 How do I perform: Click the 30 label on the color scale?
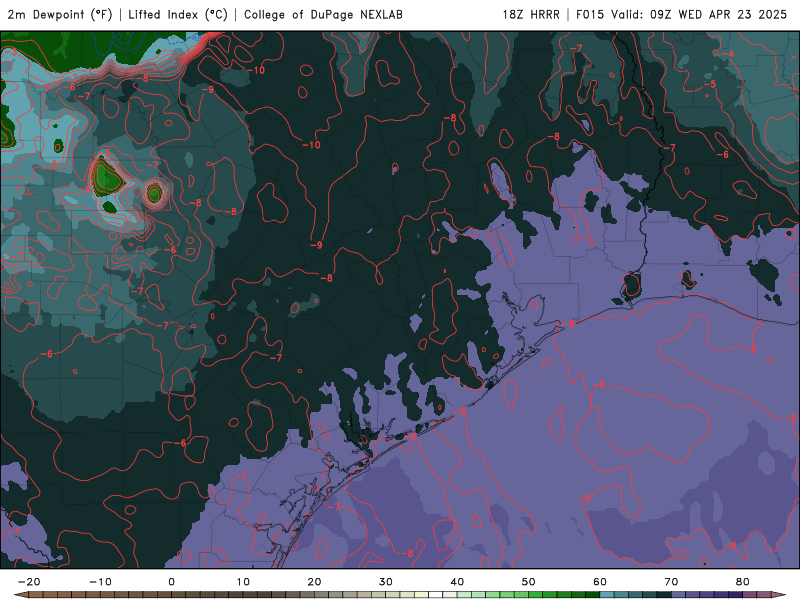tap(386, 582)
